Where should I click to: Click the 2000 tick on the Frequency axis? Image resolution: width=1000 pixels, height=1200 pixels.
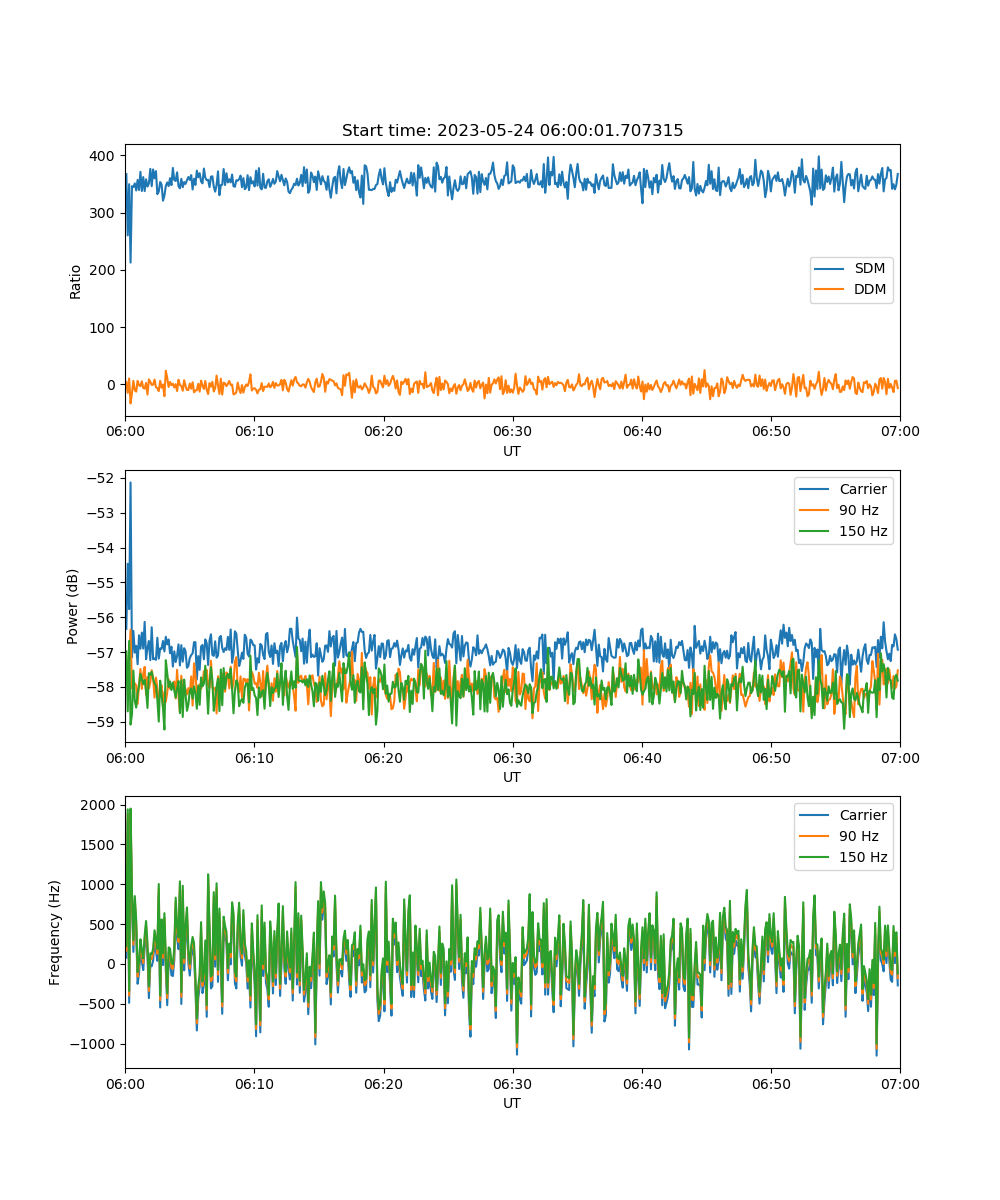100,806
